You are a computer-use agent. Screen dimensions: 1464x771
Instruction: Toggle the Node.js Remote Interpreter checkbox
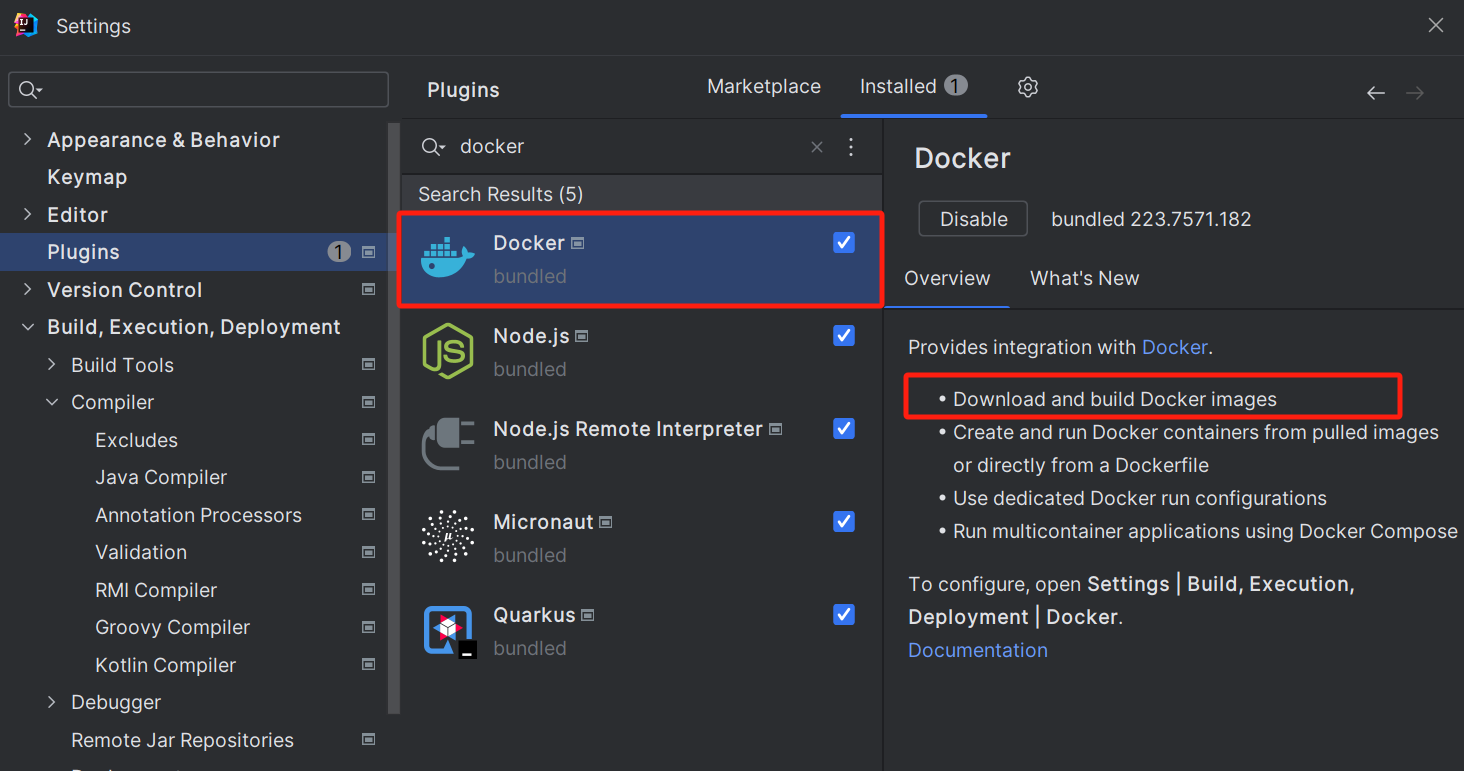tap(844, 429)
